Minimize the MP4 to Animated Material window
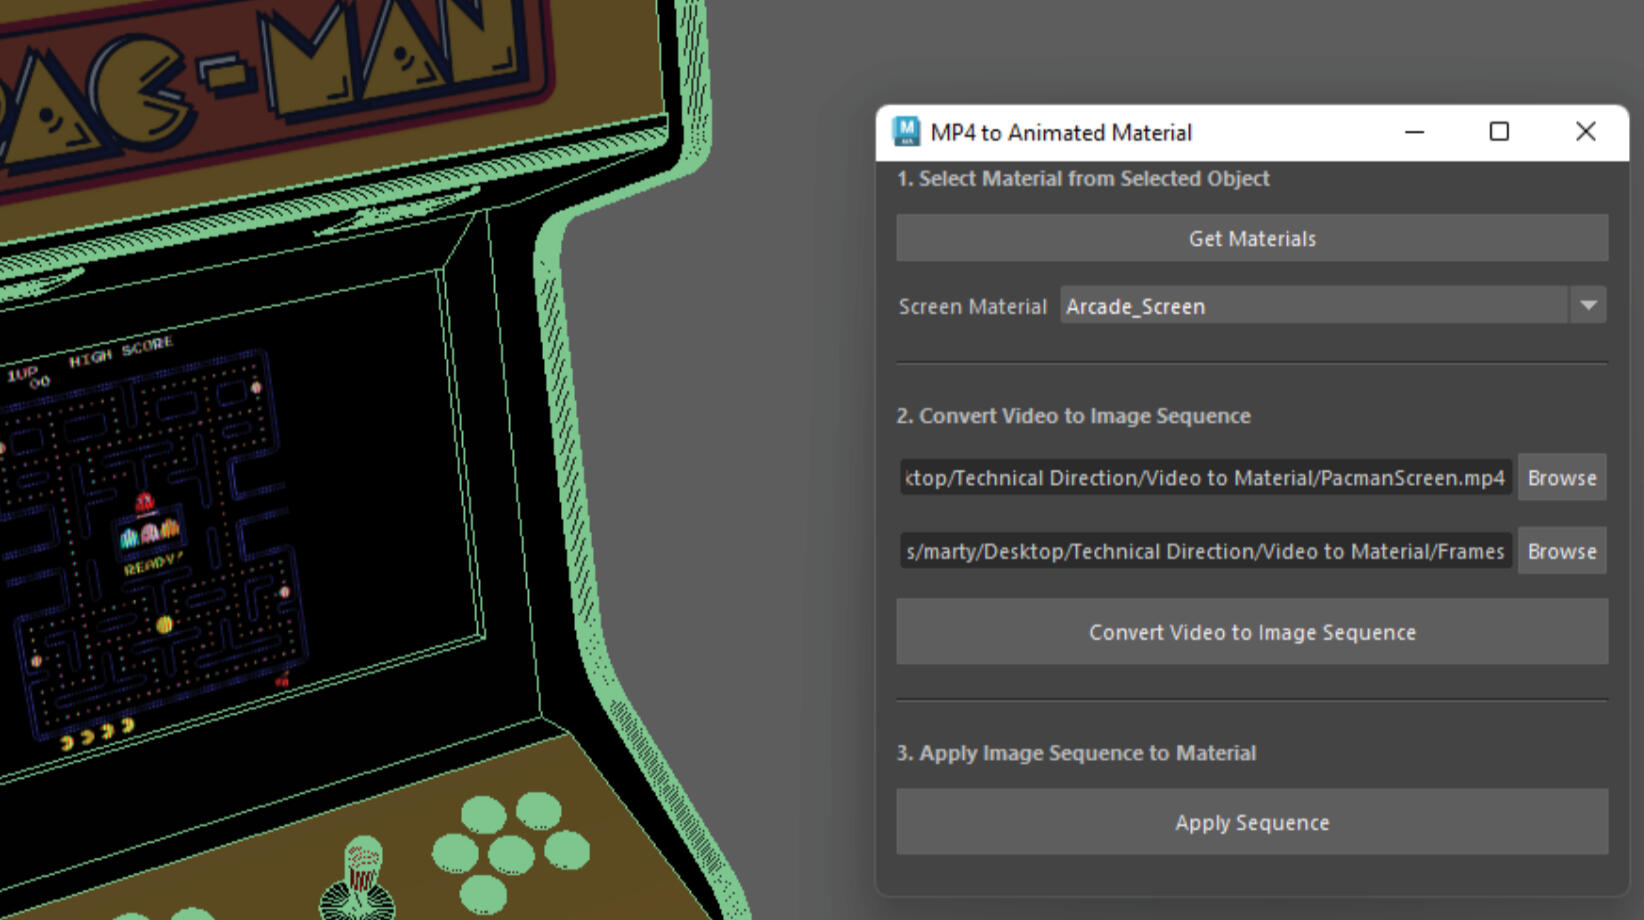 coord(1414,132)
